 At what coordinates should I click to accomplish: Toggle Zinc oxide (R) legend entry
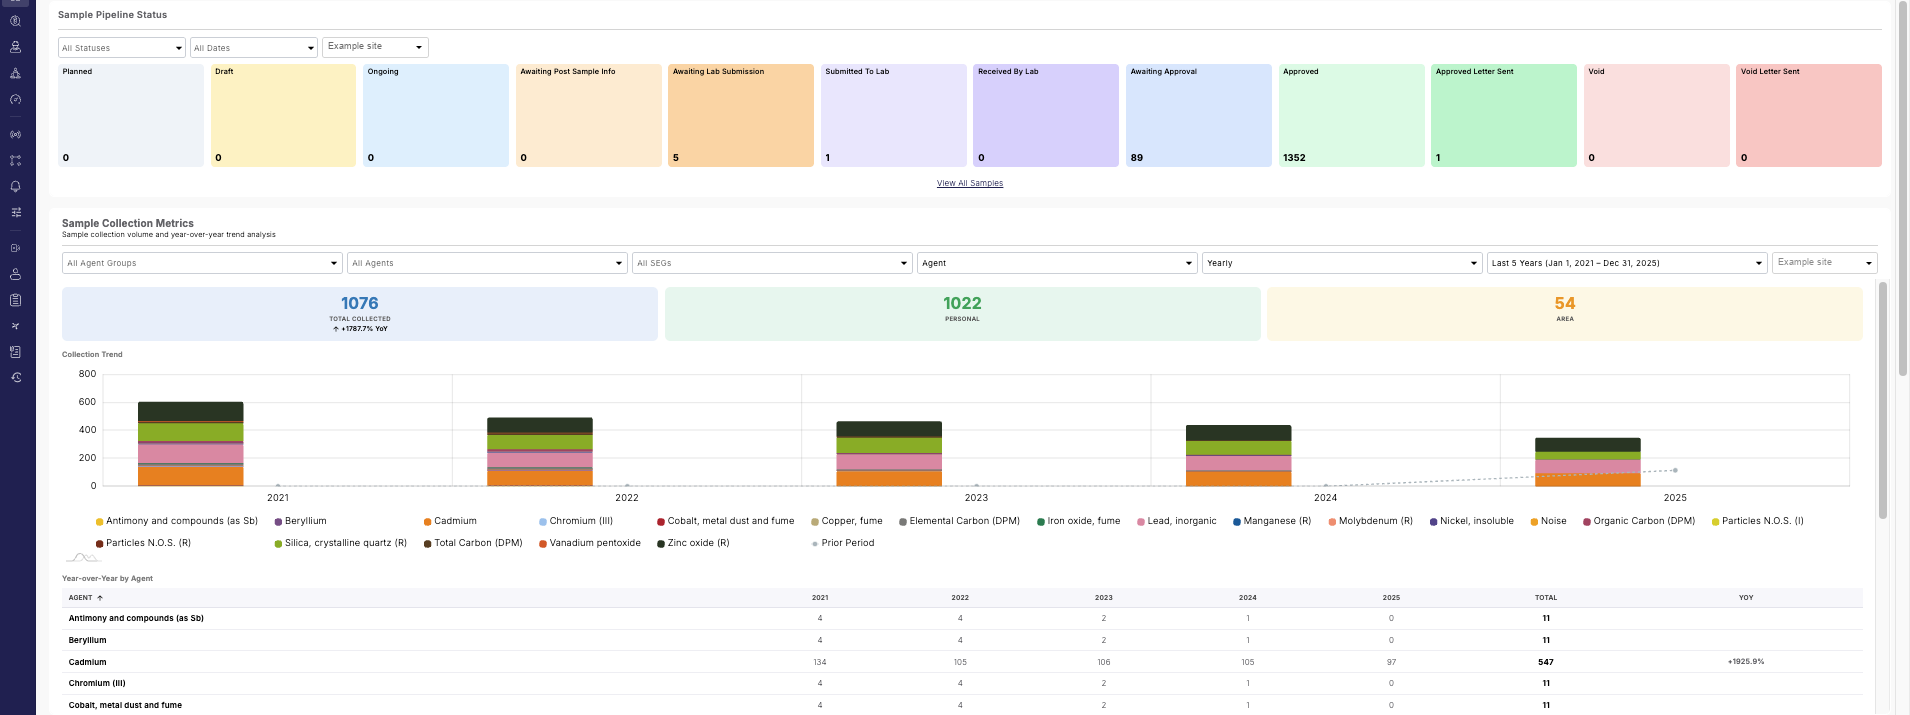pos(693,543)
